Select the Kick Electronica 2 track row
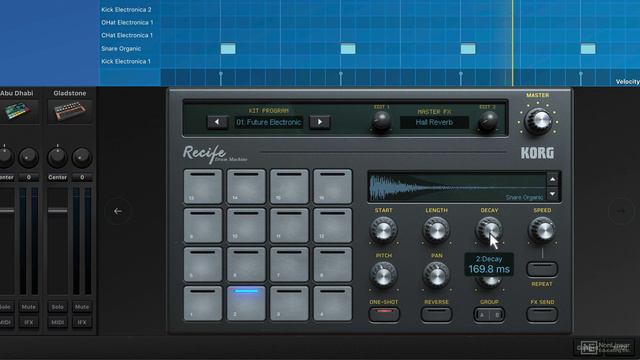640x360 pixels. click(x=126, y=9)
